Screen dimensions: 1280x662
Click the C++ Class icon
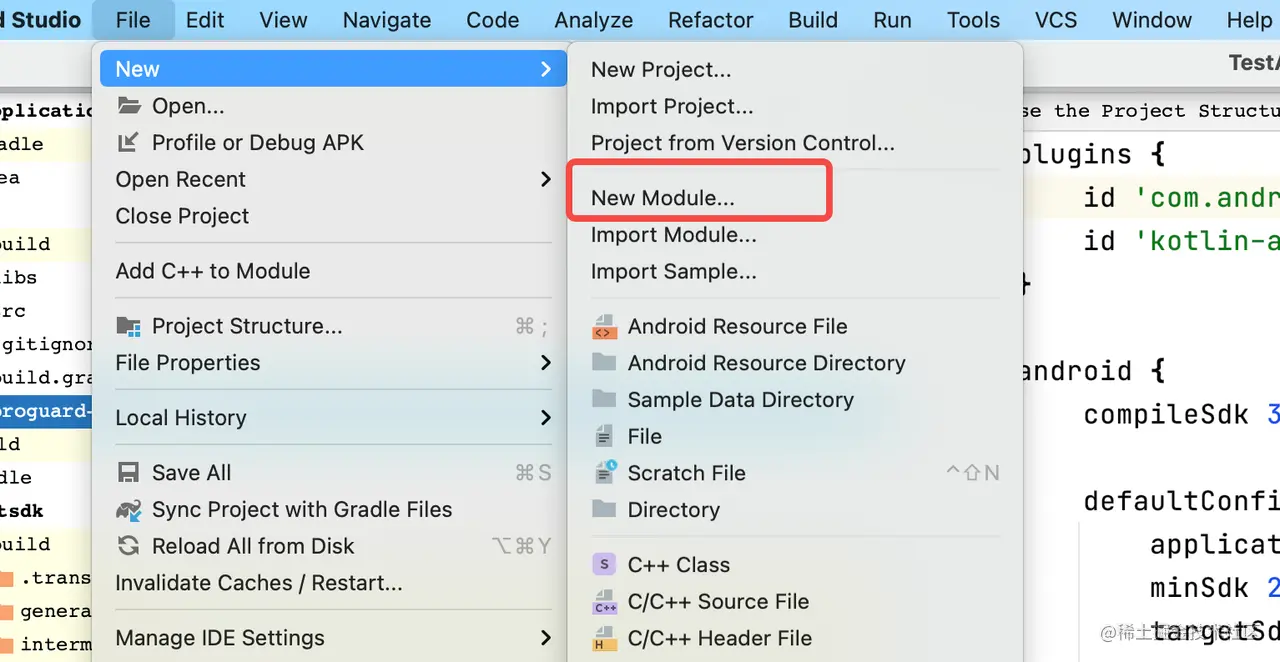tap(604, 565)
